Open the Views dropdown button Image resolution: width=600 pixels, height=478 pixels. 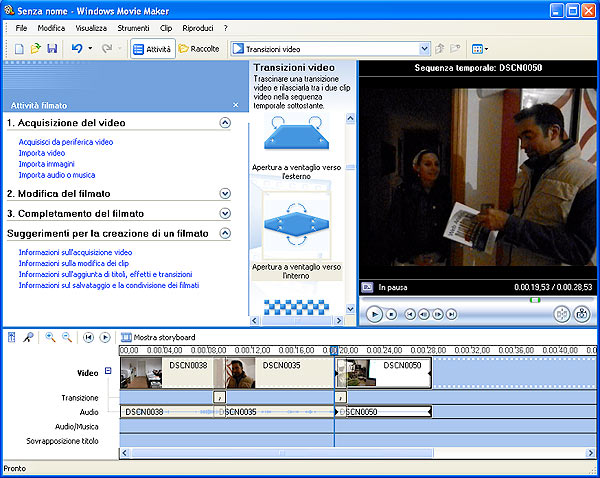click(480, 49)
